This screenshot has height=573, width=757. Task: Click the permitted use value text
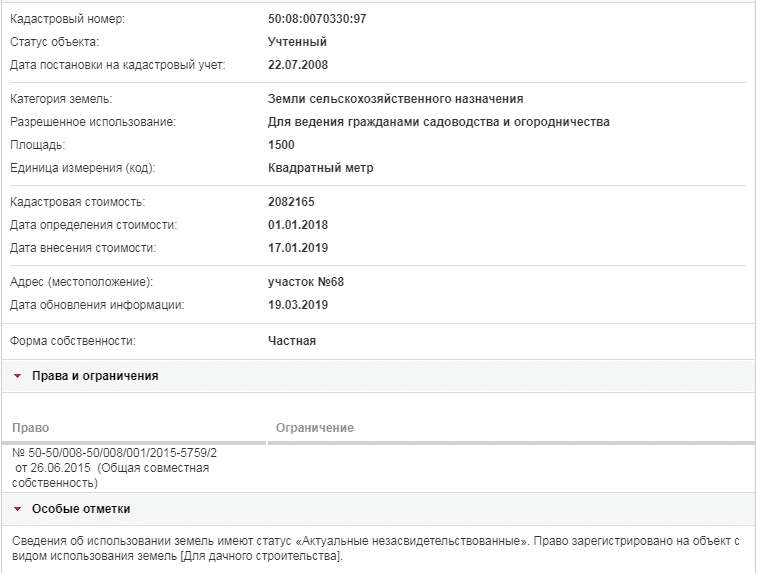pyautogui.click(x=439, y=122)
